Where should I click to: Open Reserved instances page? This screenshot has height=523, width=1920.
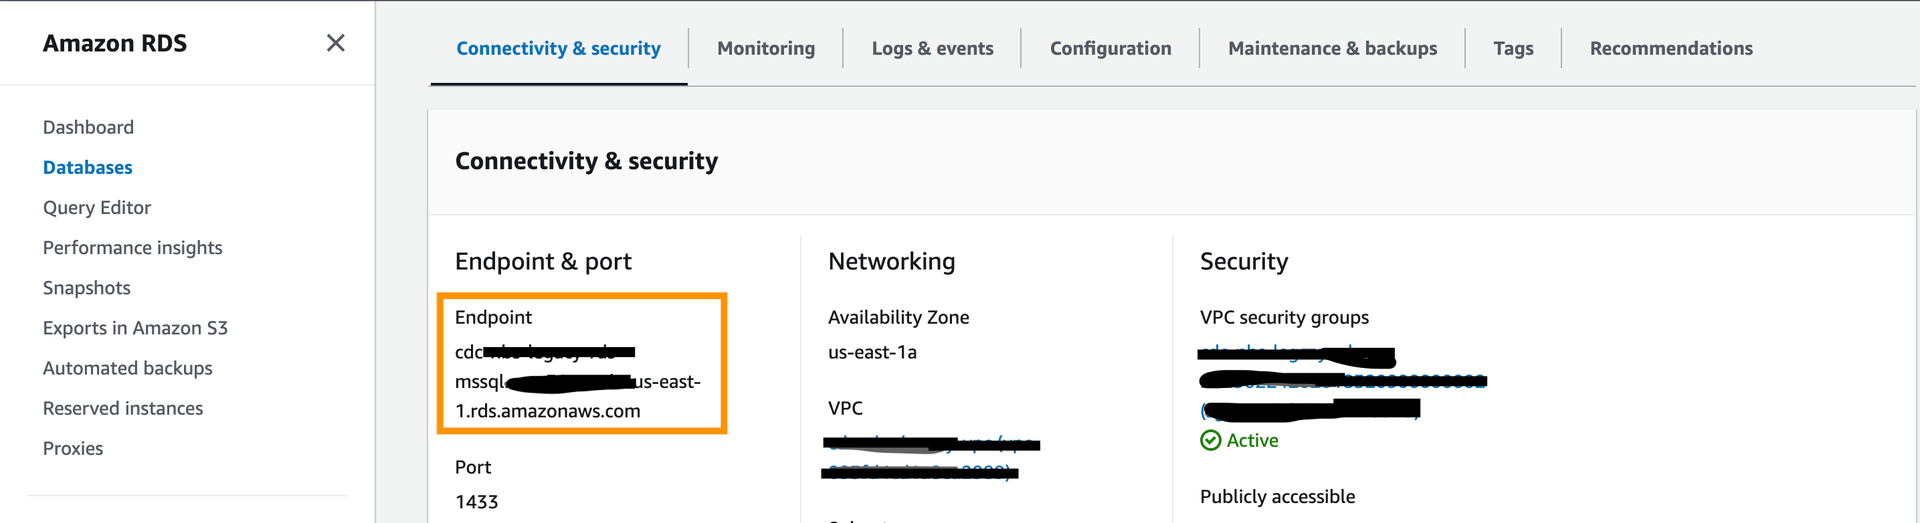click(122, 408)
